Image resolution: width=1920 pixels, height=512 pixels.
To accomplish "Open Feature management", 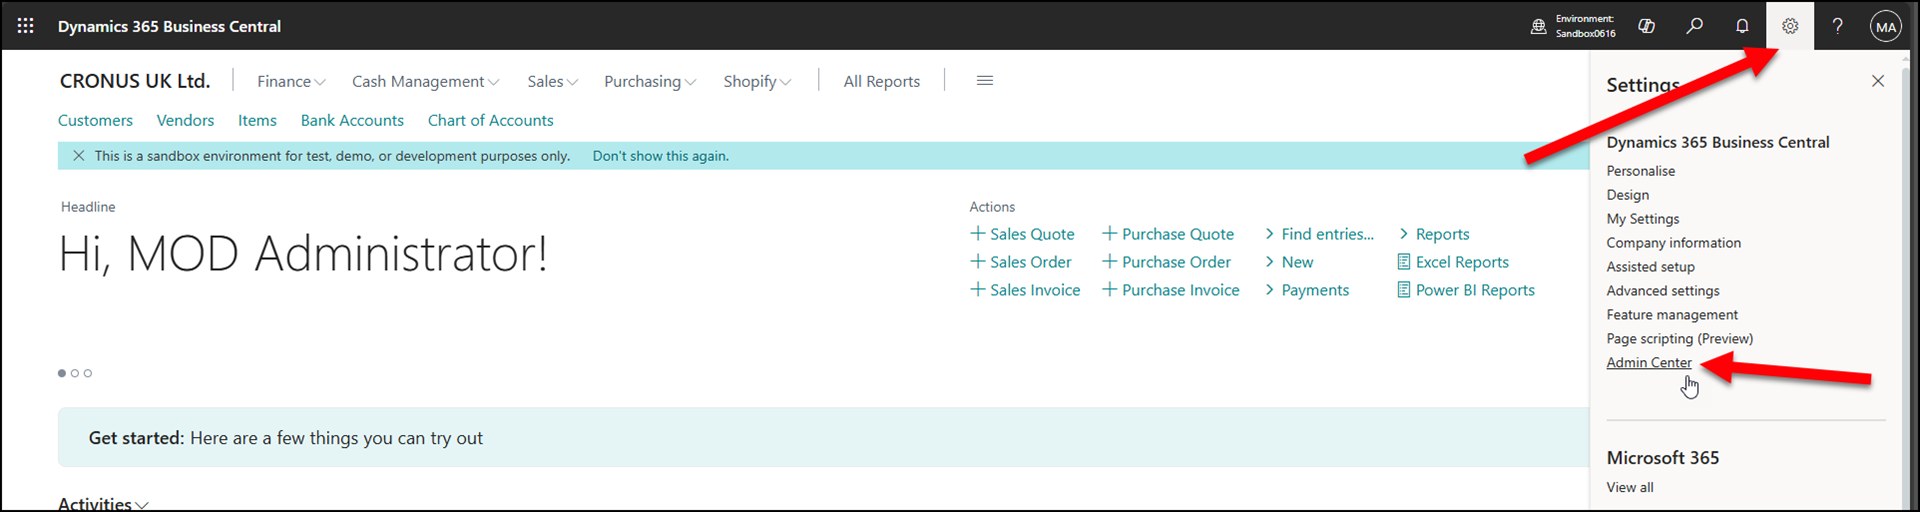I will [1672, 315].
